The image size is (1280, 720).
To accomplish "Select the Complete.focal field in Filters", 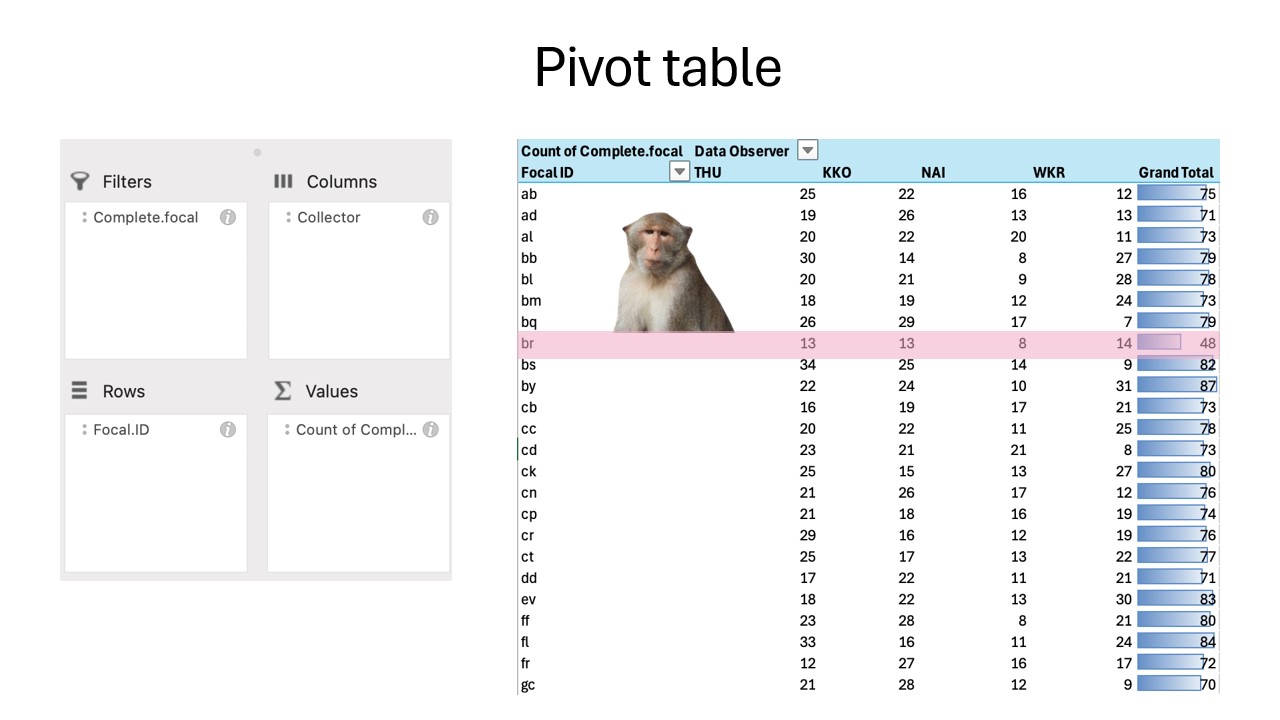I will tap(145, 217).
